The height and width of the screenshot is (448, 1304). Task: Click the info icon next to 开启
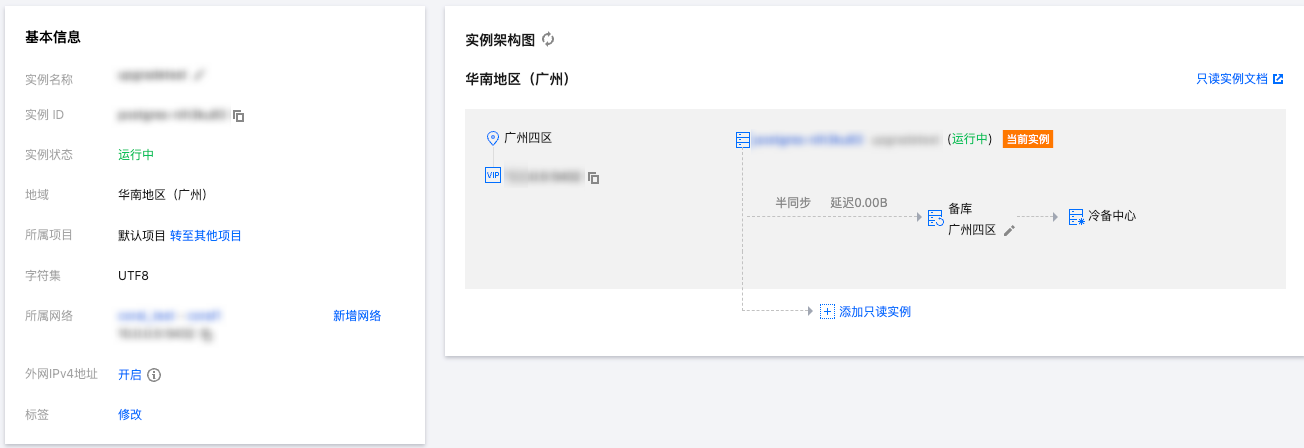point(154,375)
